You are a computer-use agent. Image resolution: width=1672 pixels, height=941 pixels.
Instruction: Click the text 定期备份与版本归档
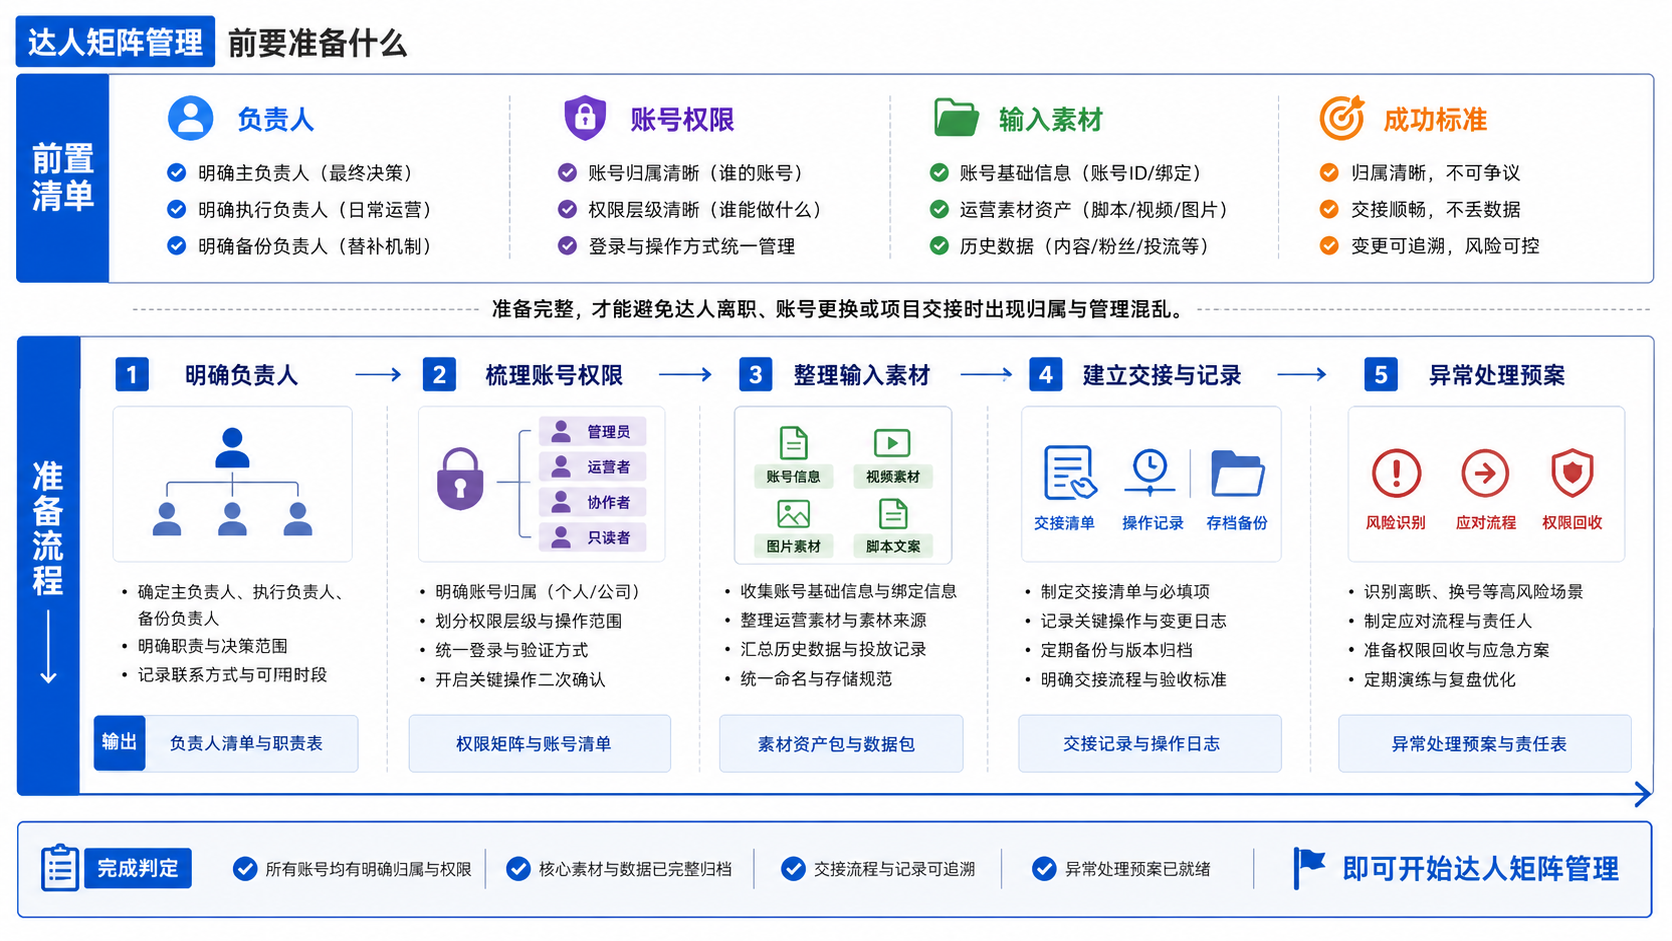pos(1116,649)
